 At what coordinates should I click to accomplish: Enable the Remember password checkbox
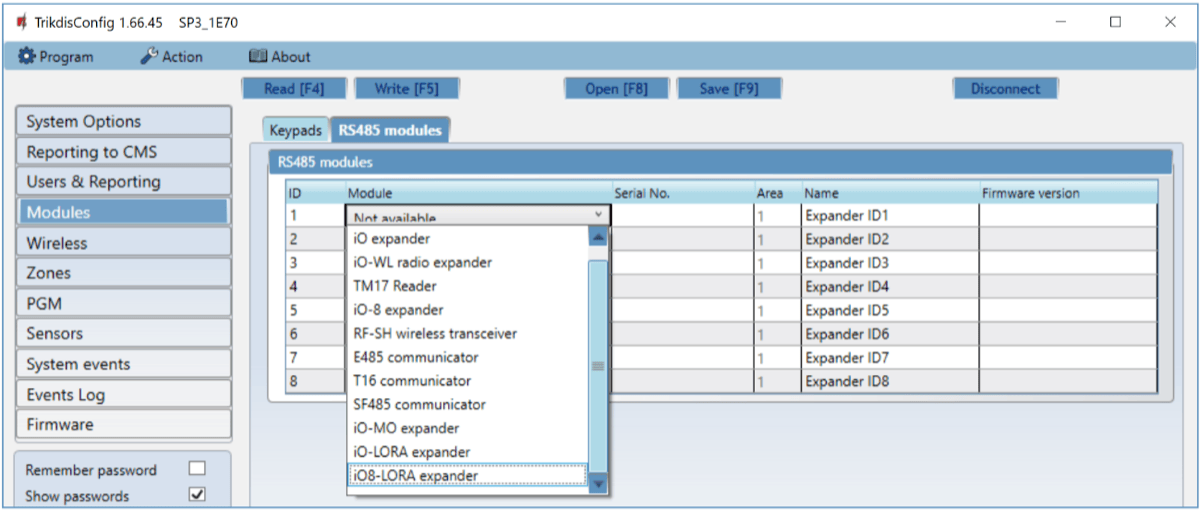tap(197, 469)
